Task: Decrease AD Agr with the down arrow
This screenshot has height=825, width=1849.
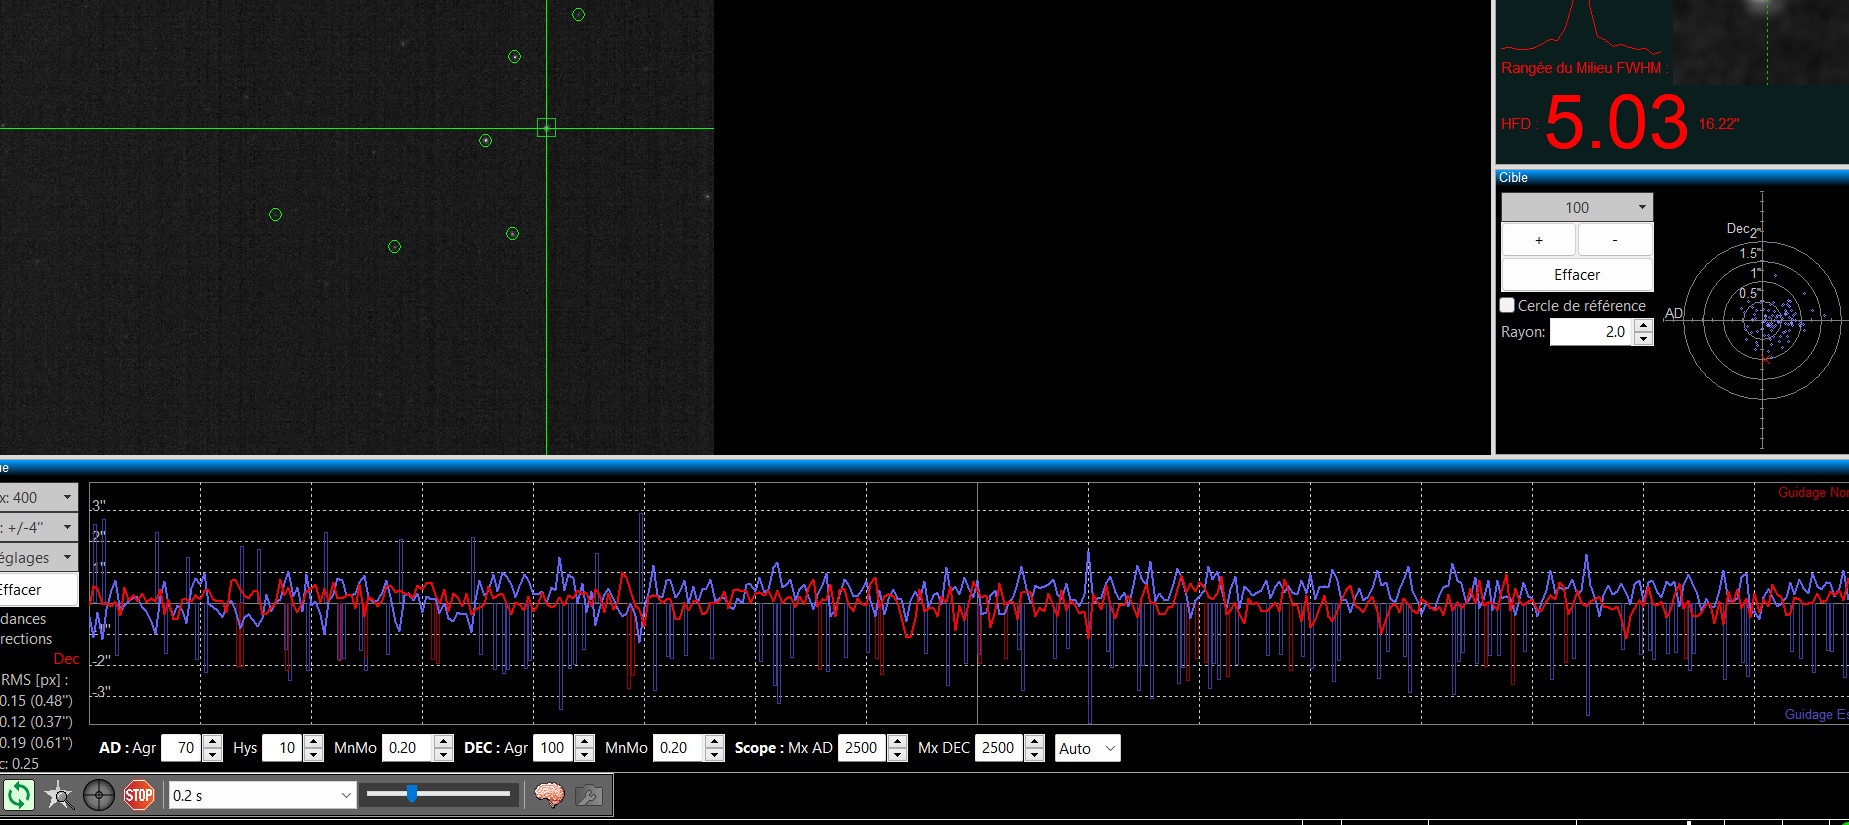Action: (212, 755)
